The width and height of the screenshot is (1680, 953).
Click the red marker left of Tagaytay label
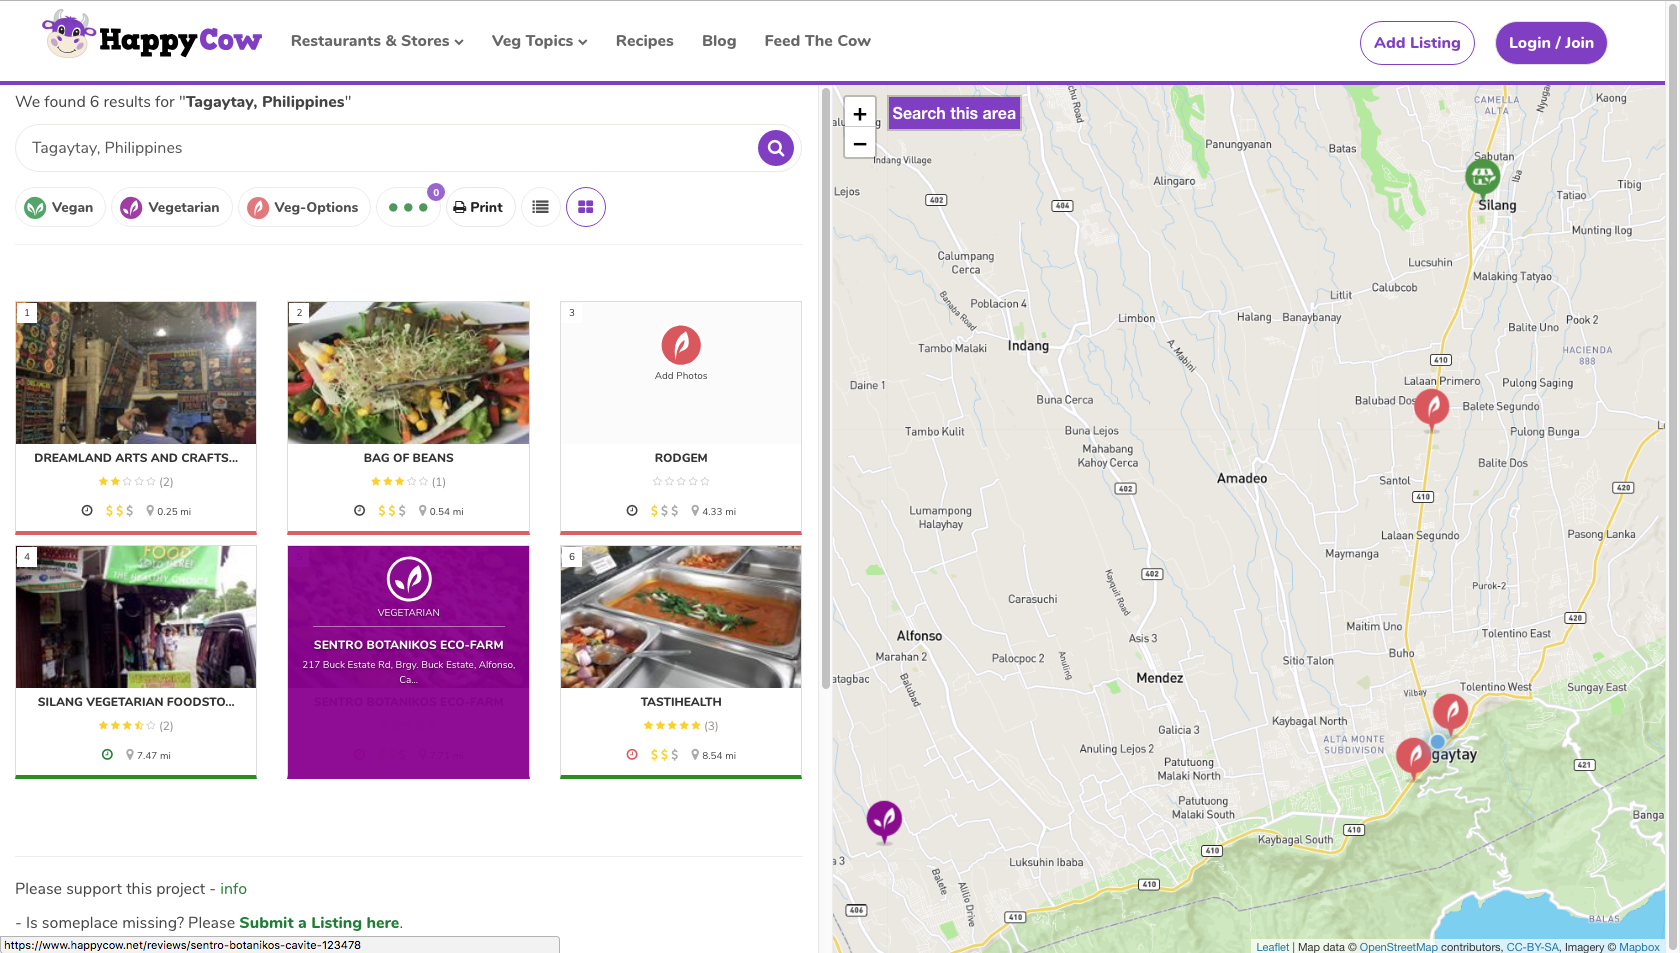pyautogui.click(x=1413, y=759)
